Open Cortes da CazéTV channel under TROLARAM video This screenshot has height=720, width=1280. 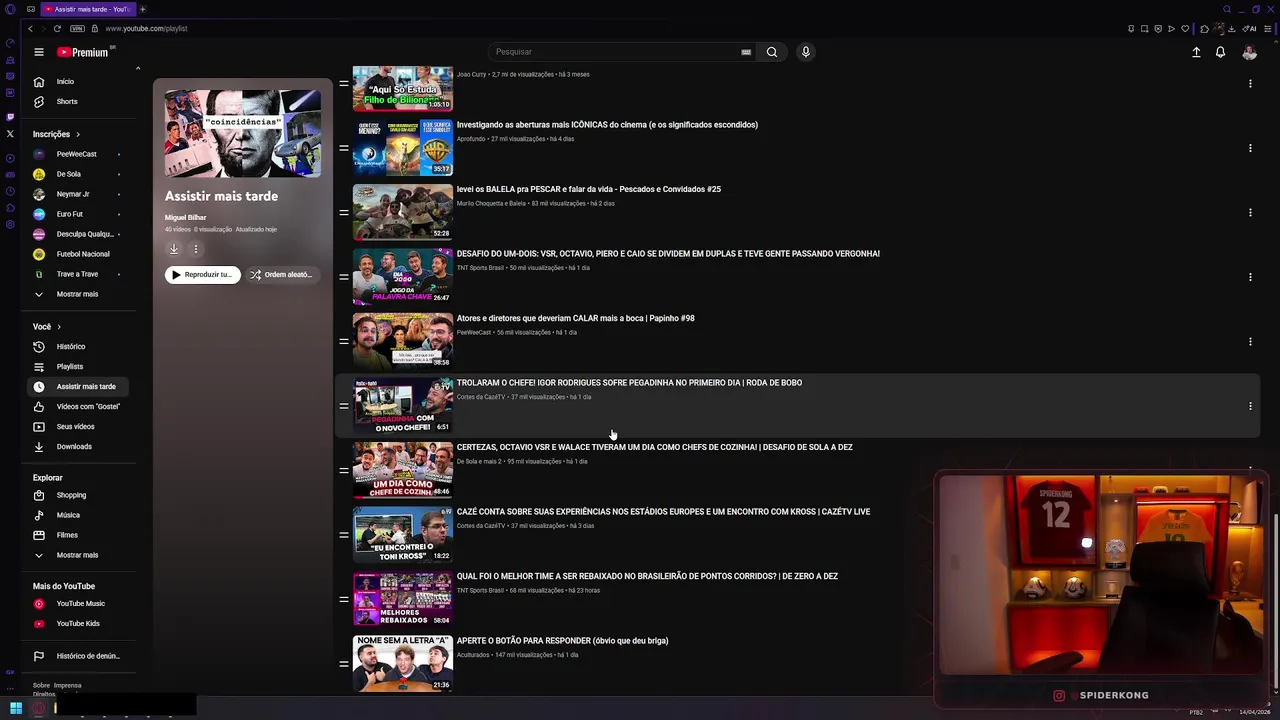pyautogui.click(x=481, y=397)
